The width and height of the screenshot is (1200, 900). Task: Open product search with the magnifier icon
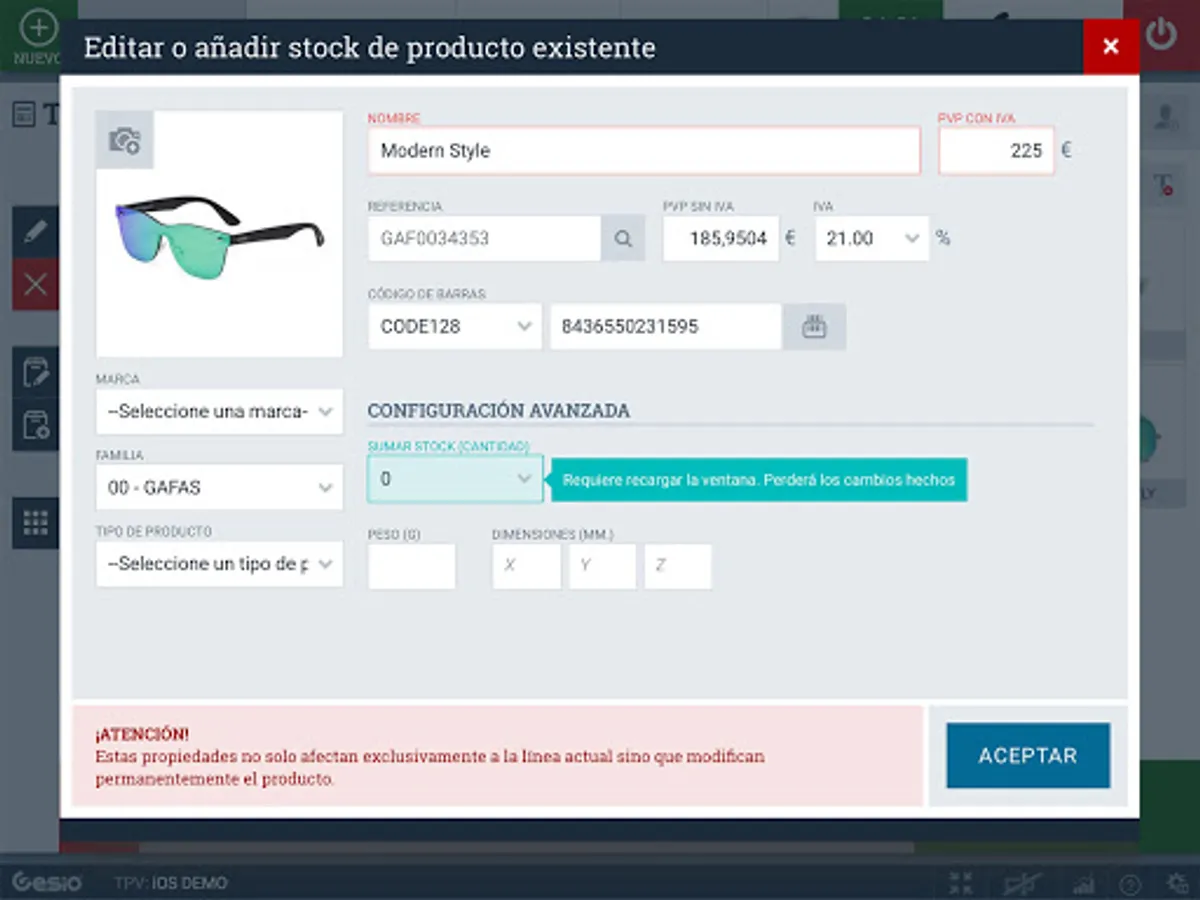pyautogui.click(x=623, y=238)
